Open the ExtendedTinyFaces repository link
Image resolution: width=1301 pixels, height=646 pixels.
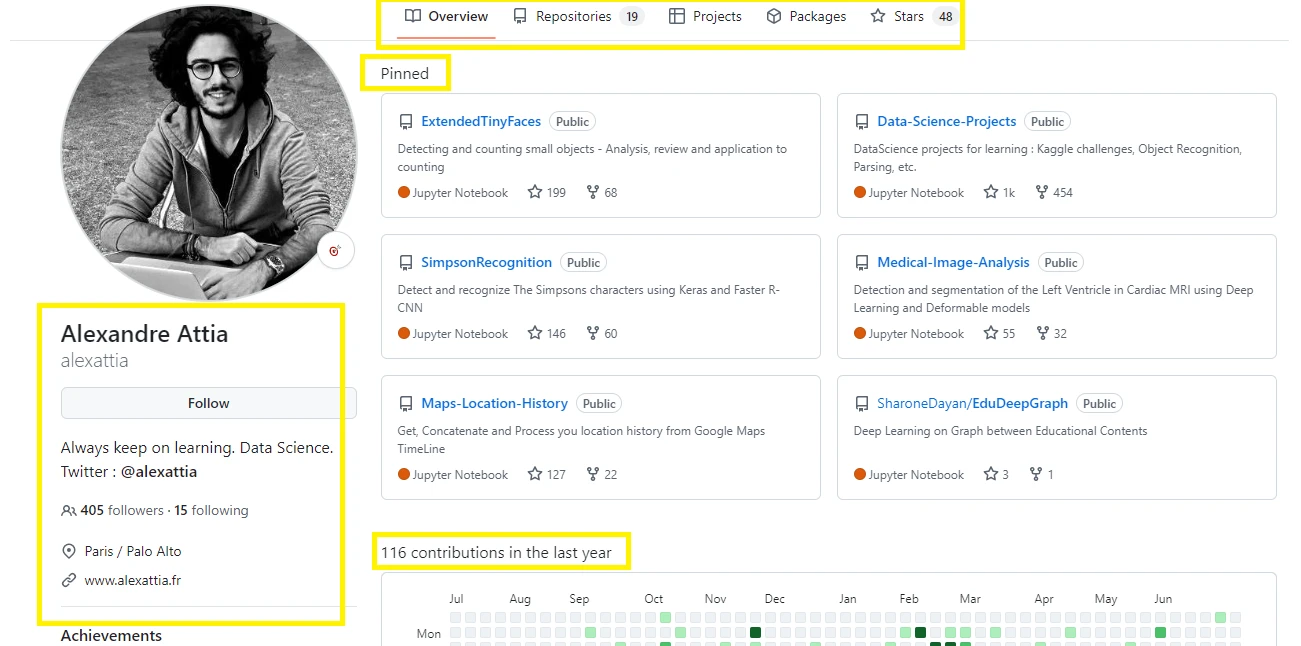(x=481, y=121)
